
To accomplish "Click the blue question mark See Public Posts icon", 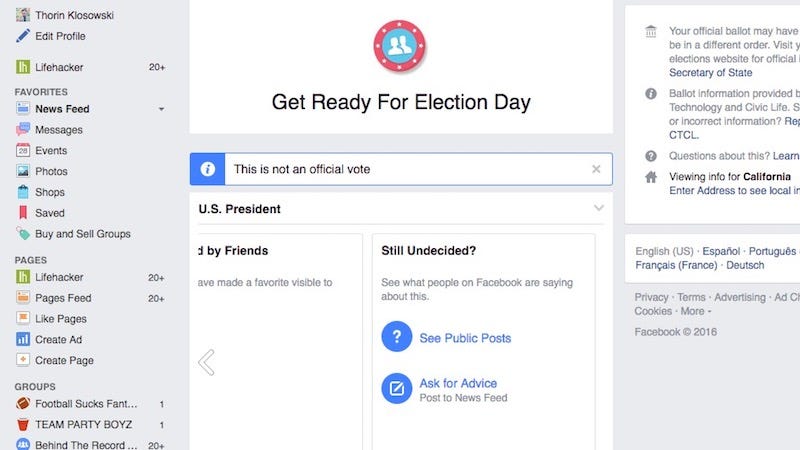I will tap(396, 337).
